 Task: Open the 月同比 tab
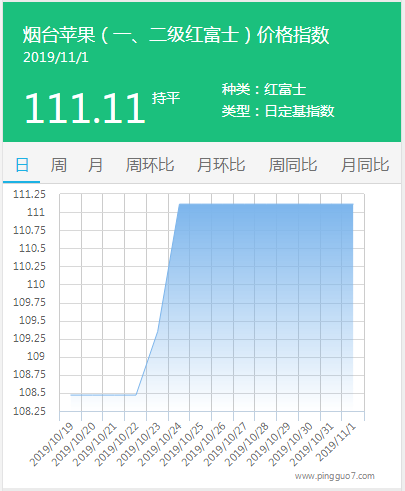pyautogui.click(x=365, y=165)
